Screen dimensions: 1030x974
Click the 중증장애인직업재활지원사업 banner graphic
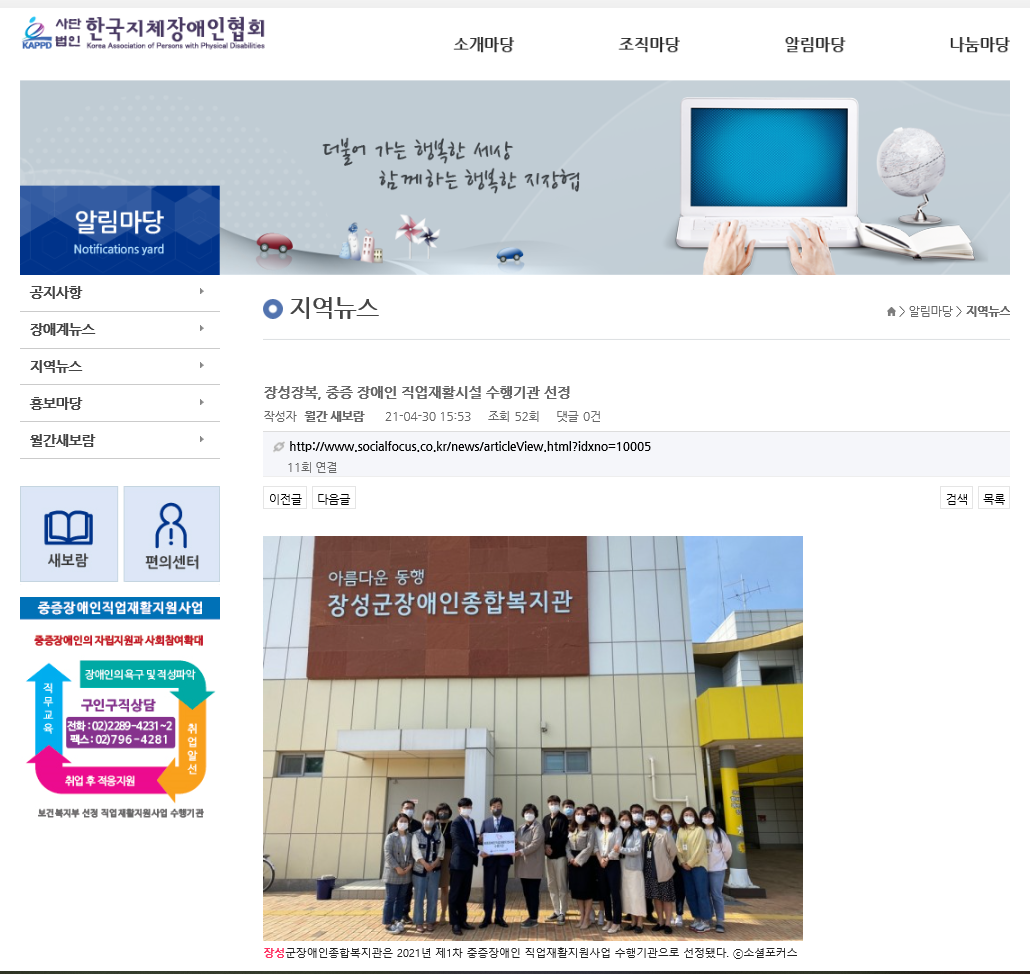(x=120, y=710)
